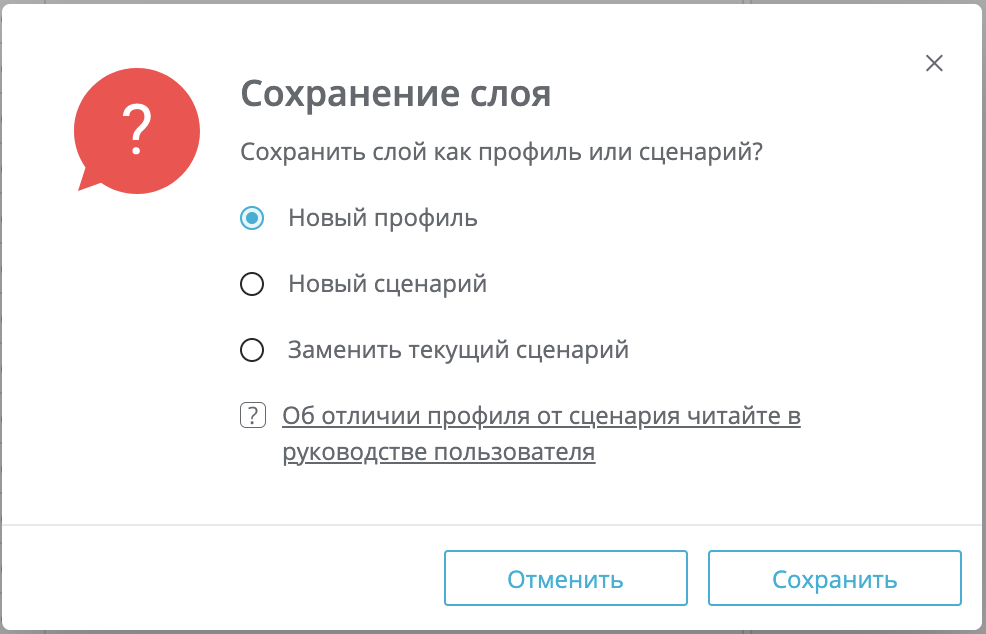The height and width of the screenshot is (634, 986).
Task: Click the divider line above the footer buttons
Action: coord(493,525)
